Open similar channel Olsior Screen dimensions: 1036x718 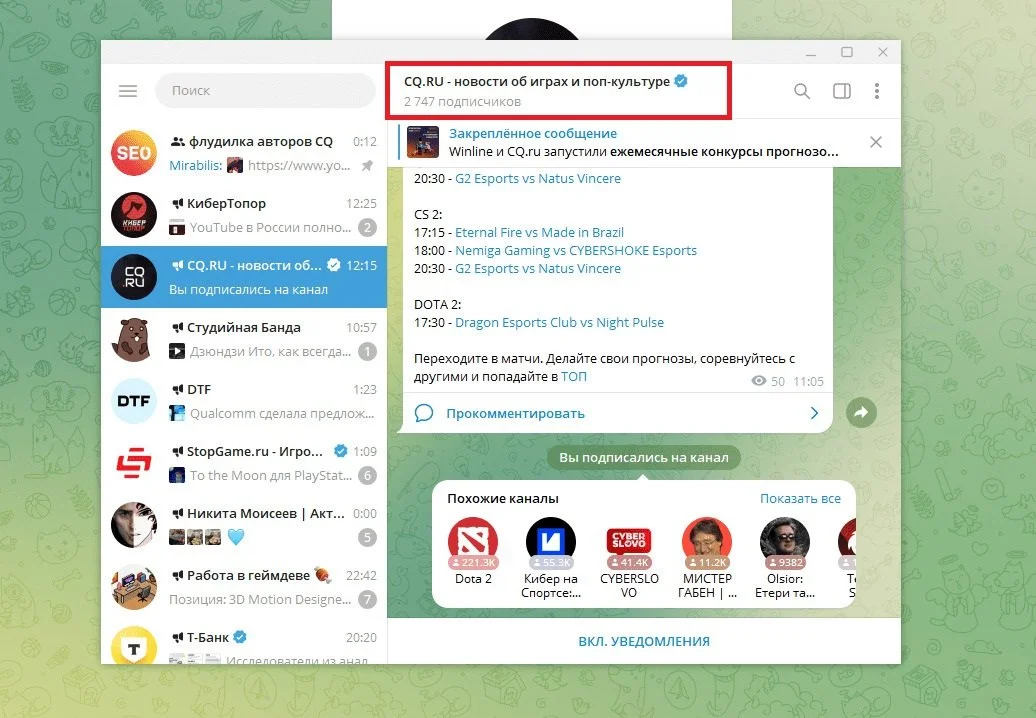point(785,558)
